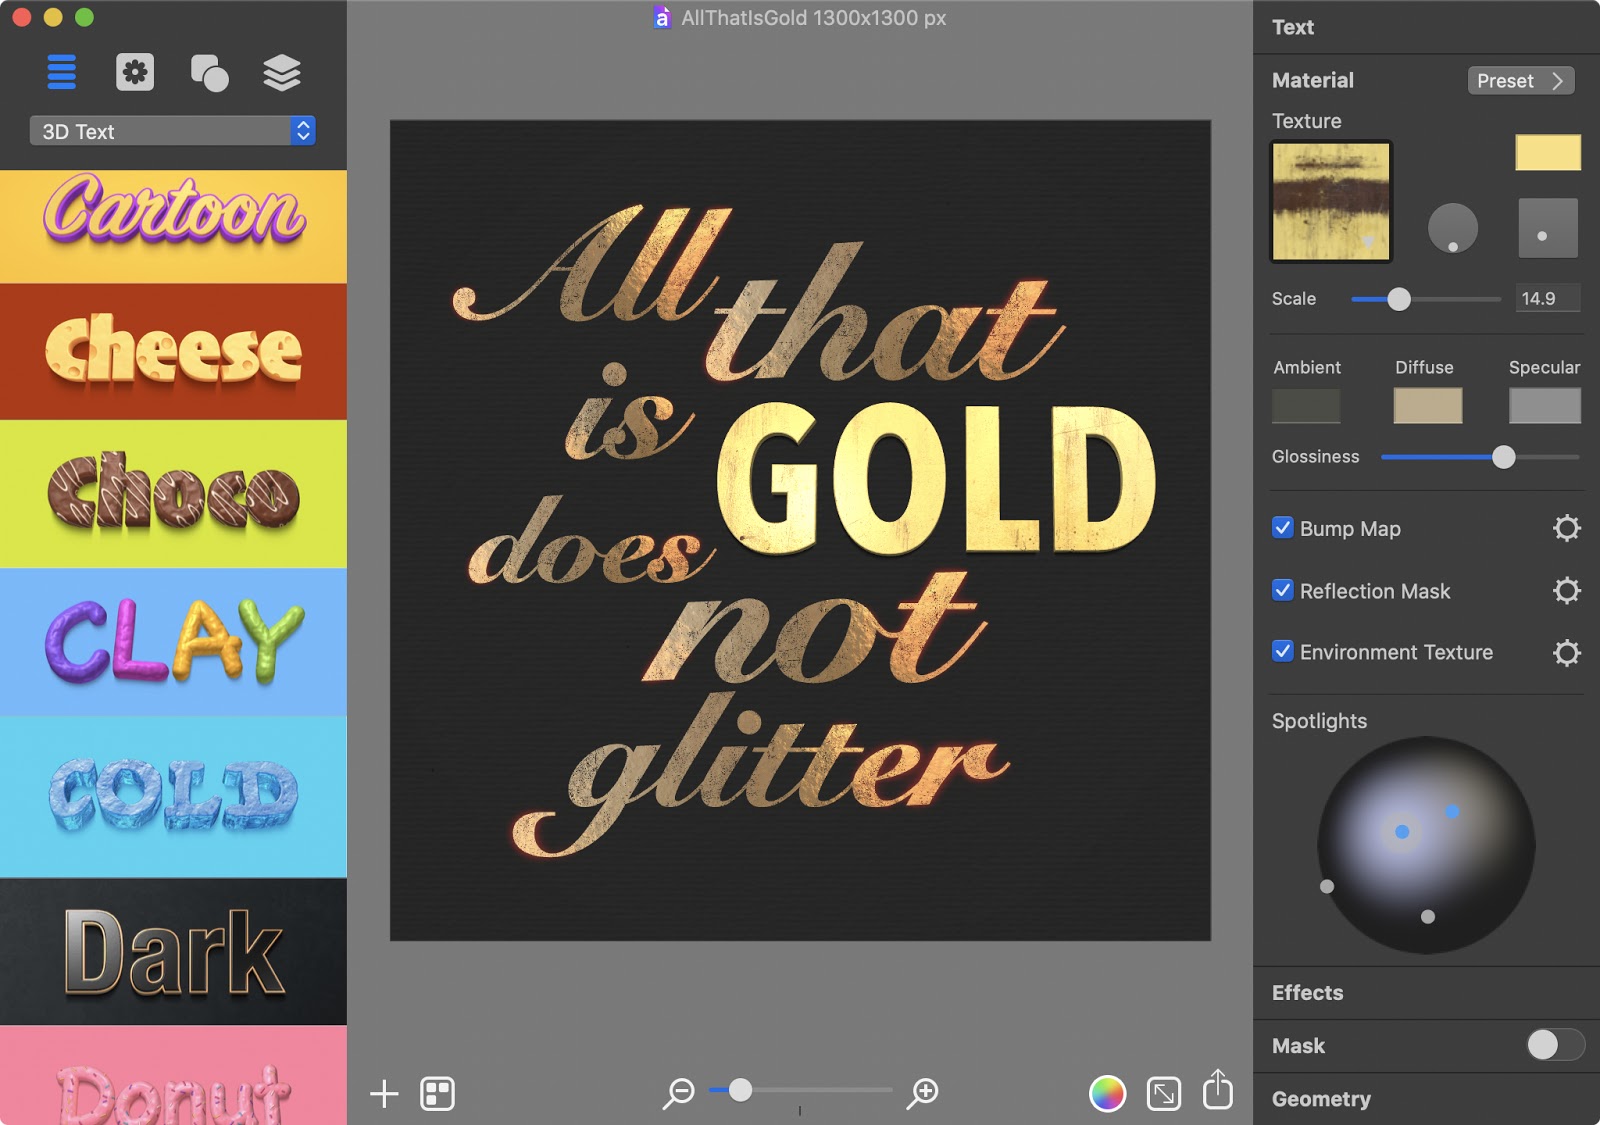This screenshot has width=1600, height=1125.
Task: Zoom in with the plus magnifier button
Action: coord(923,1093)
